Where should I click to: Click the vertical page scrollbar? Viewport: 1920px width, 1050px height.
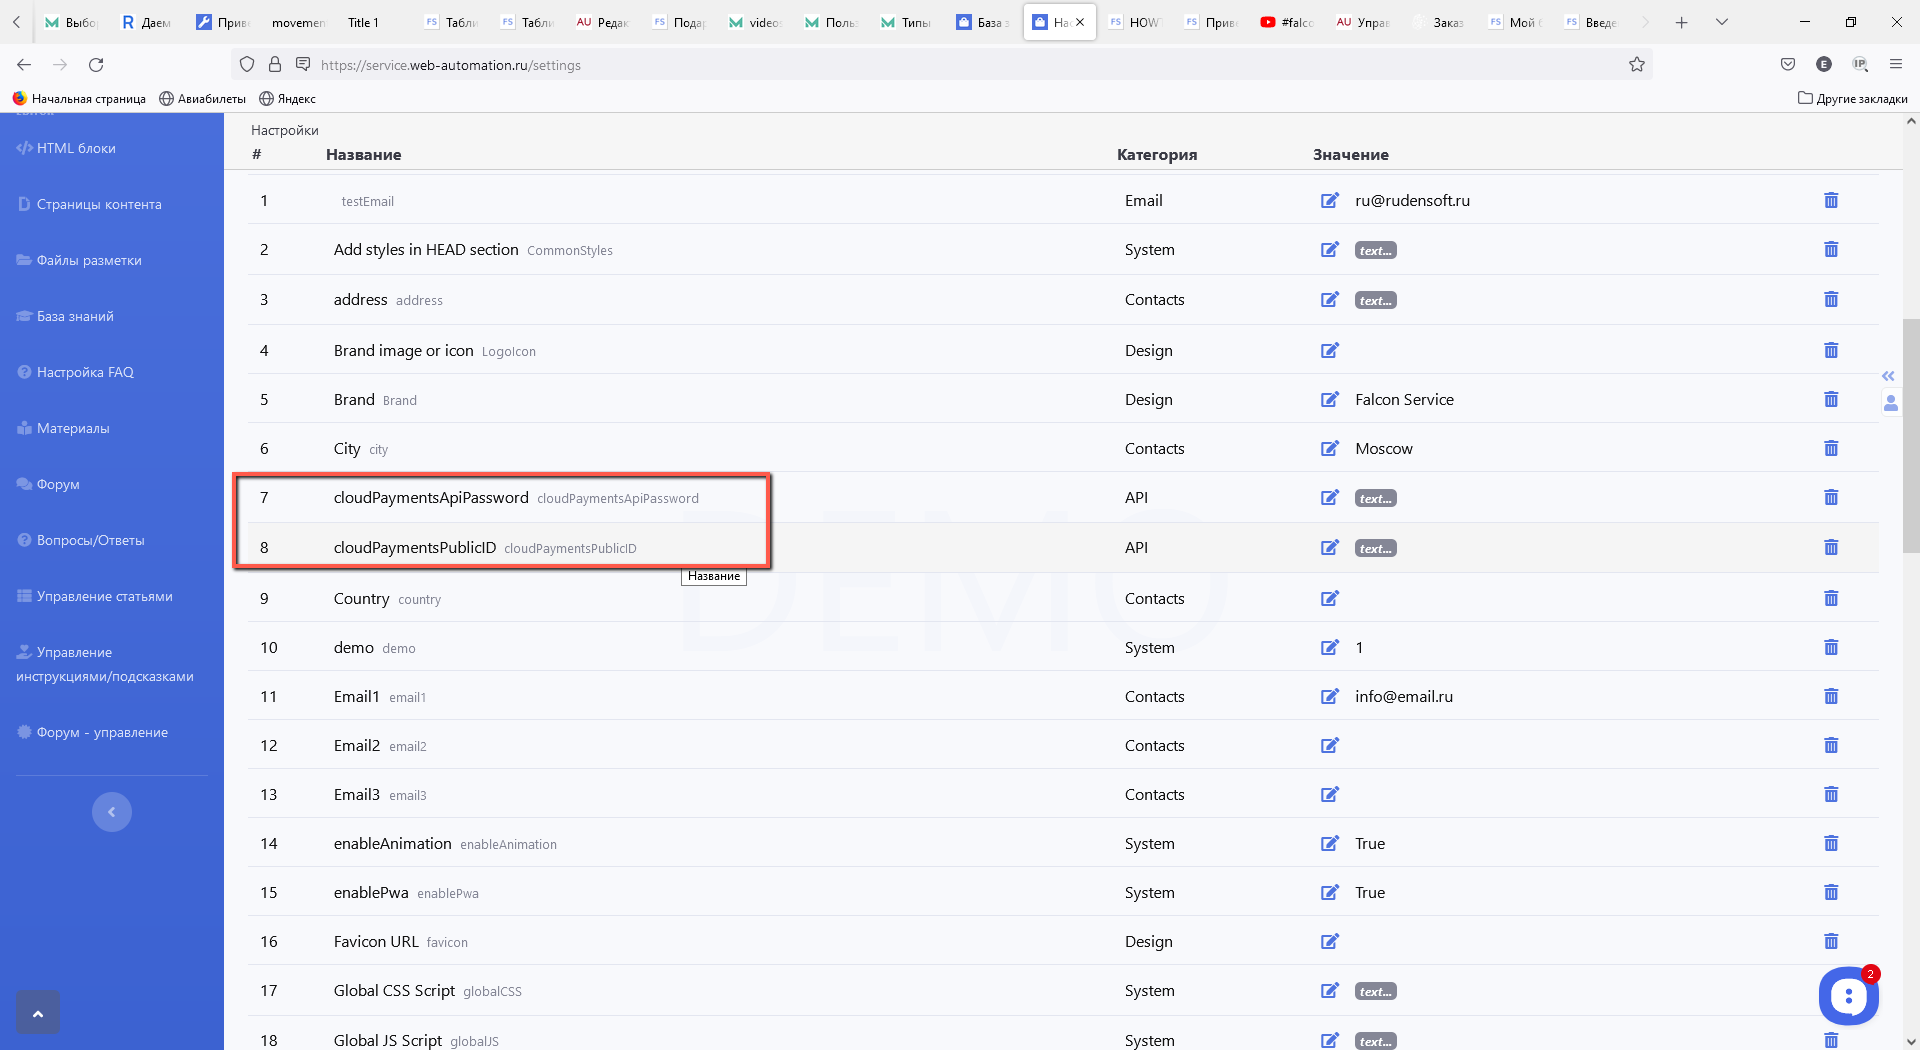[1910, 436]
